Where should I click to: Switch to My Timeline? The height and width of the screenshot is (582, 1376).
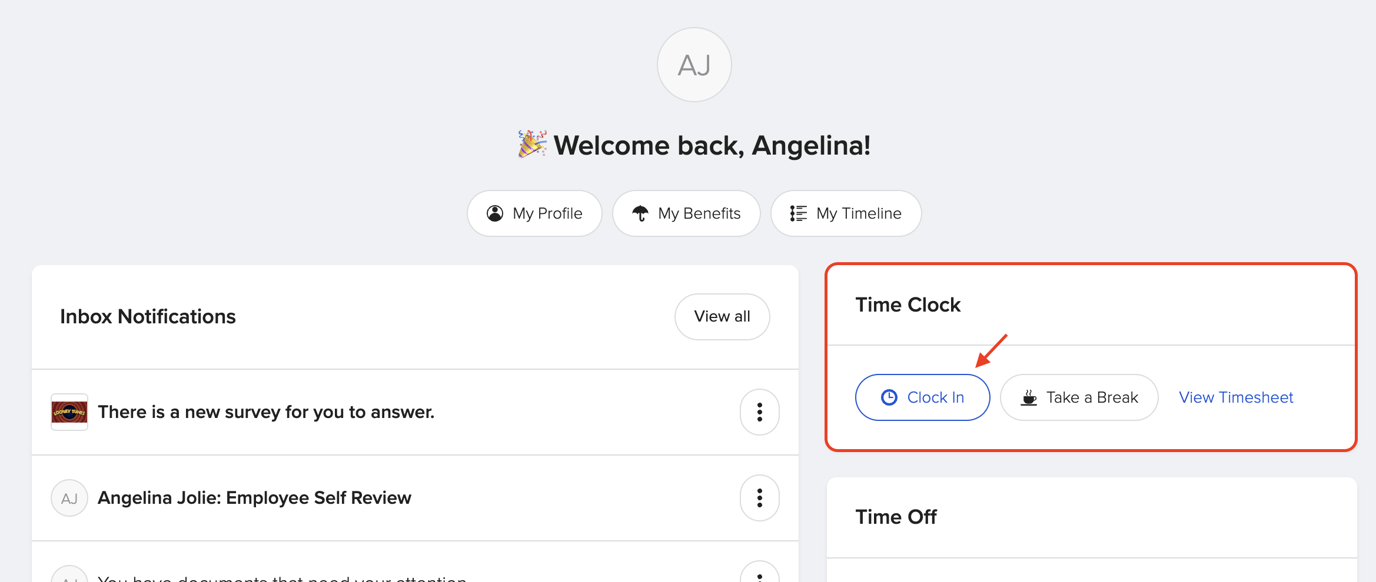pyautogui.click(x=846, y=213)
